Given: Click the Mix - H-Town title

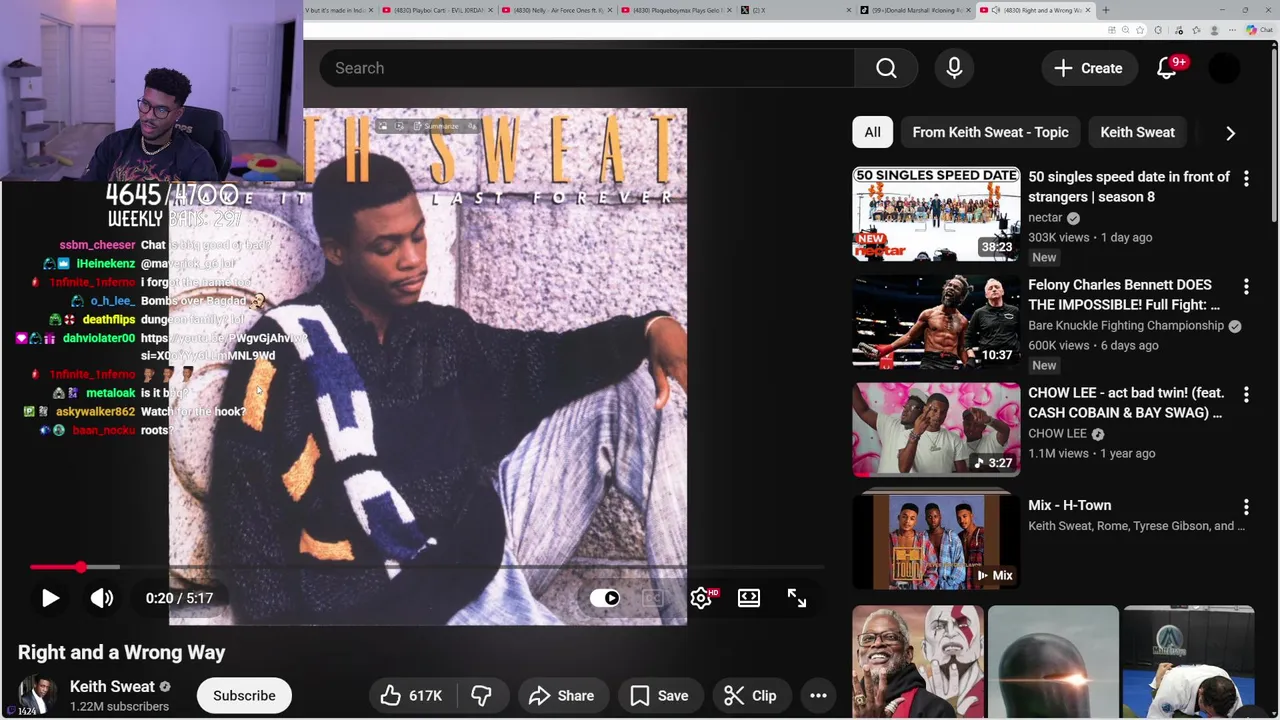Looking at the screenshot, I should click(1069, 506).
